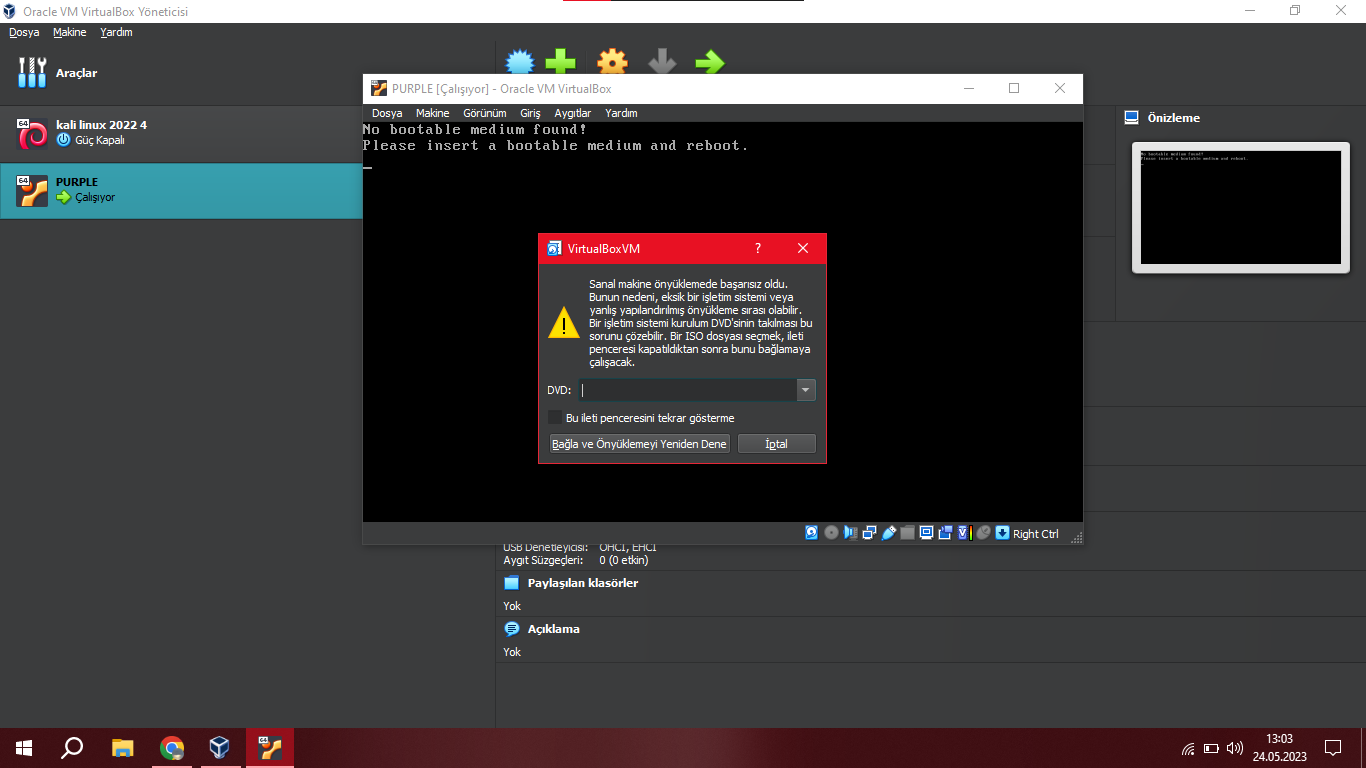Expand the DVD dropdown arrow

(x=806, y=390)
